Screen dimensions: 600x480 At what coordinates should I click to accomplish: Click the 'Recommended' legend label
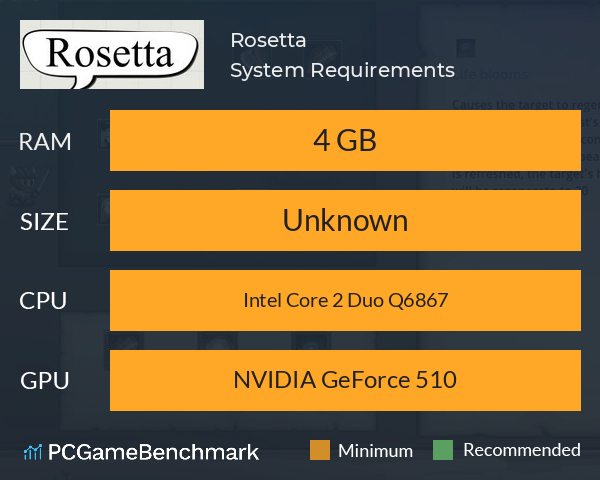(522, 450)
